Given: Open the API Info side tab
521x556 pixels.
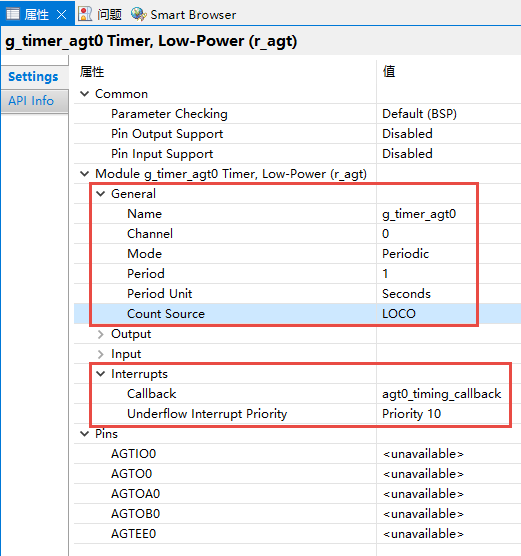Looking at the screenshot, I should 31,101.
